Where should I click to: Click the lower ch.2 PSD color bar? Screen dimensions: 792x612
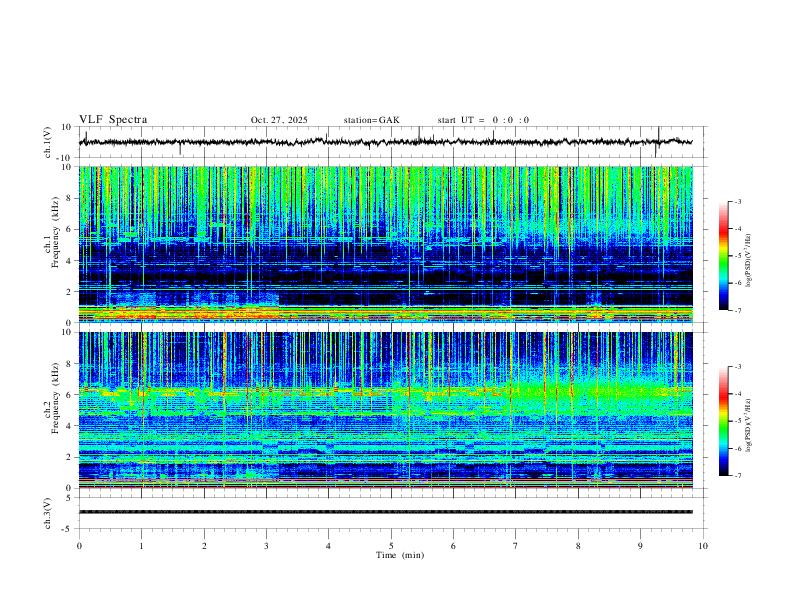click(723, 421)
